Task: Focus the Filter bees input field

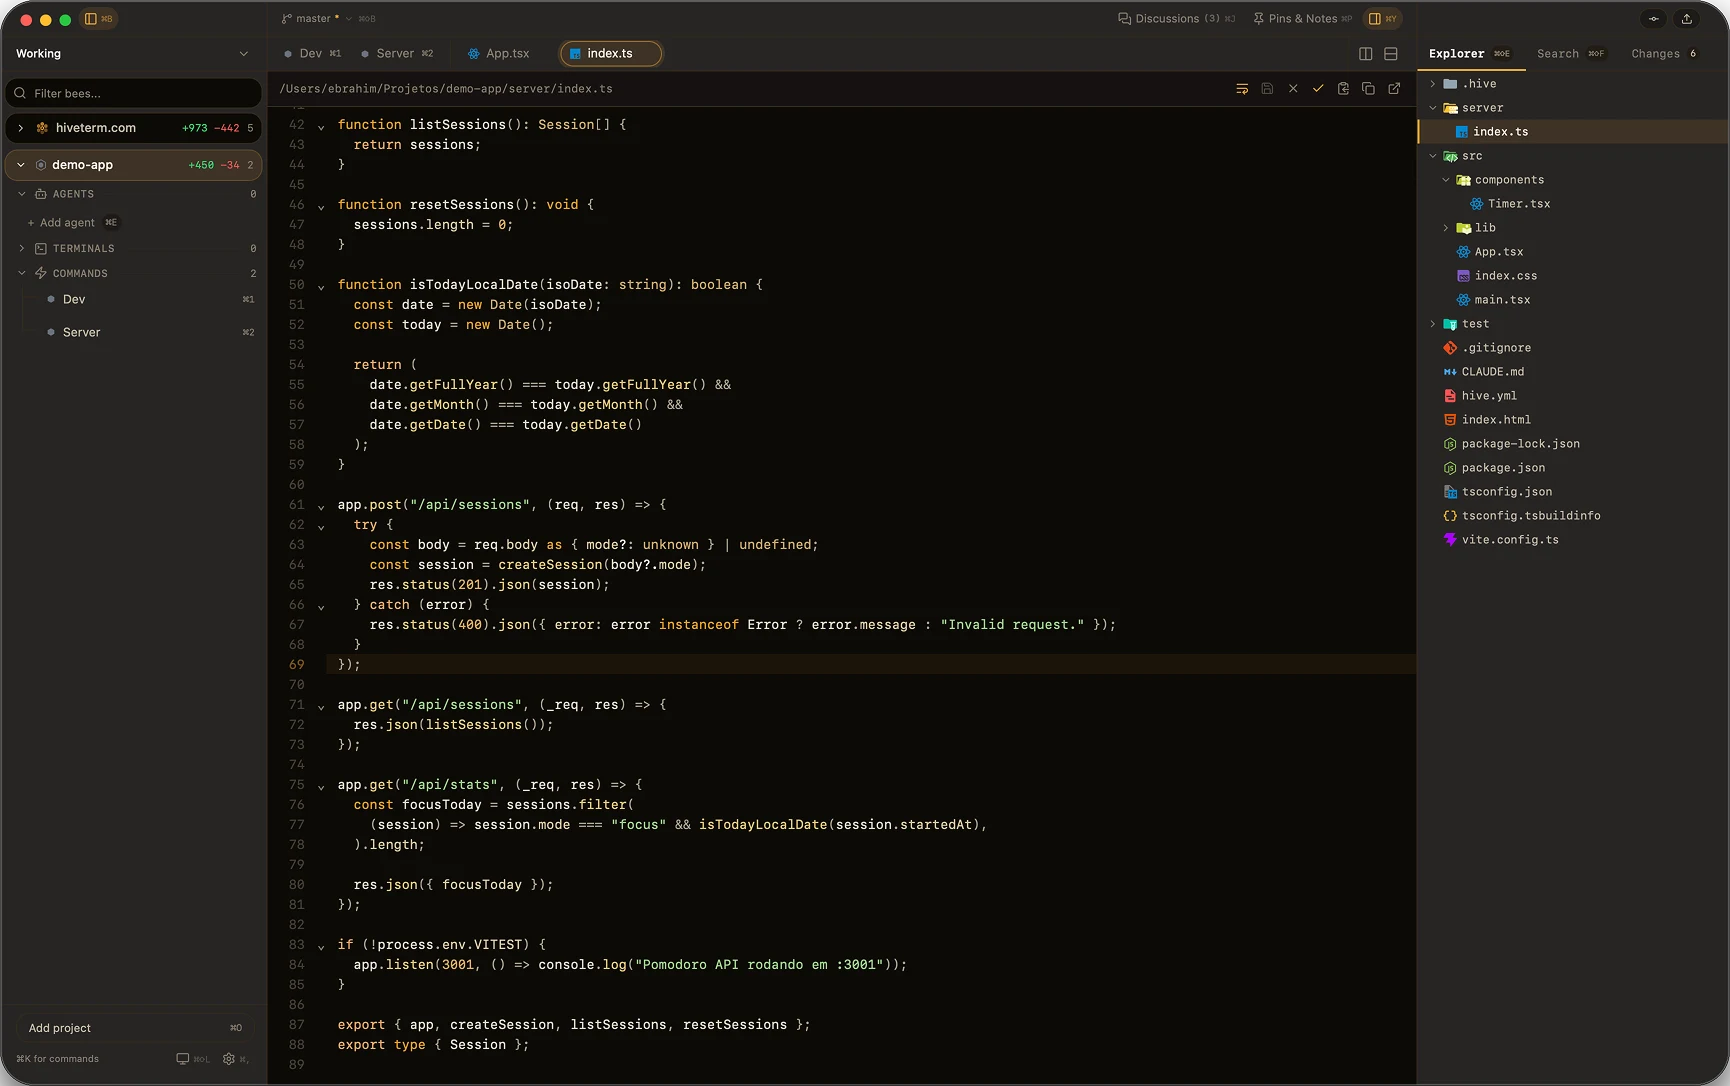Action: click(x=134, y=93)
